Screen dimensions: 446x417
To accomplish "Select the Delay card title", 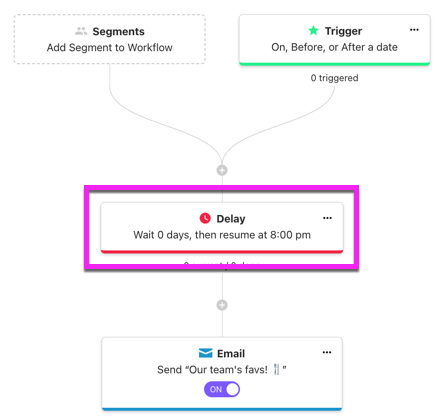I will [x=231, y=219].
